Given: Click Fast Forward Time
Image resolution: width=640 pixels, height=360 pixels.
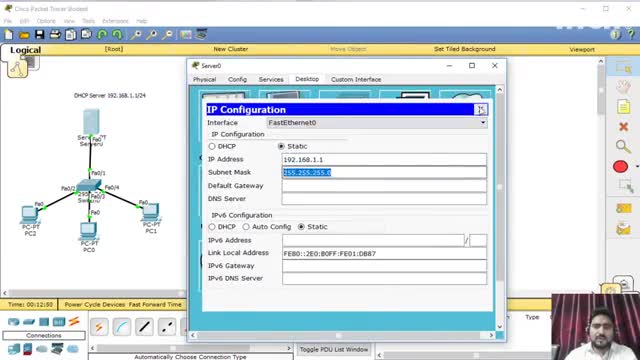Looking at the screenshot, I should [155, 304].
